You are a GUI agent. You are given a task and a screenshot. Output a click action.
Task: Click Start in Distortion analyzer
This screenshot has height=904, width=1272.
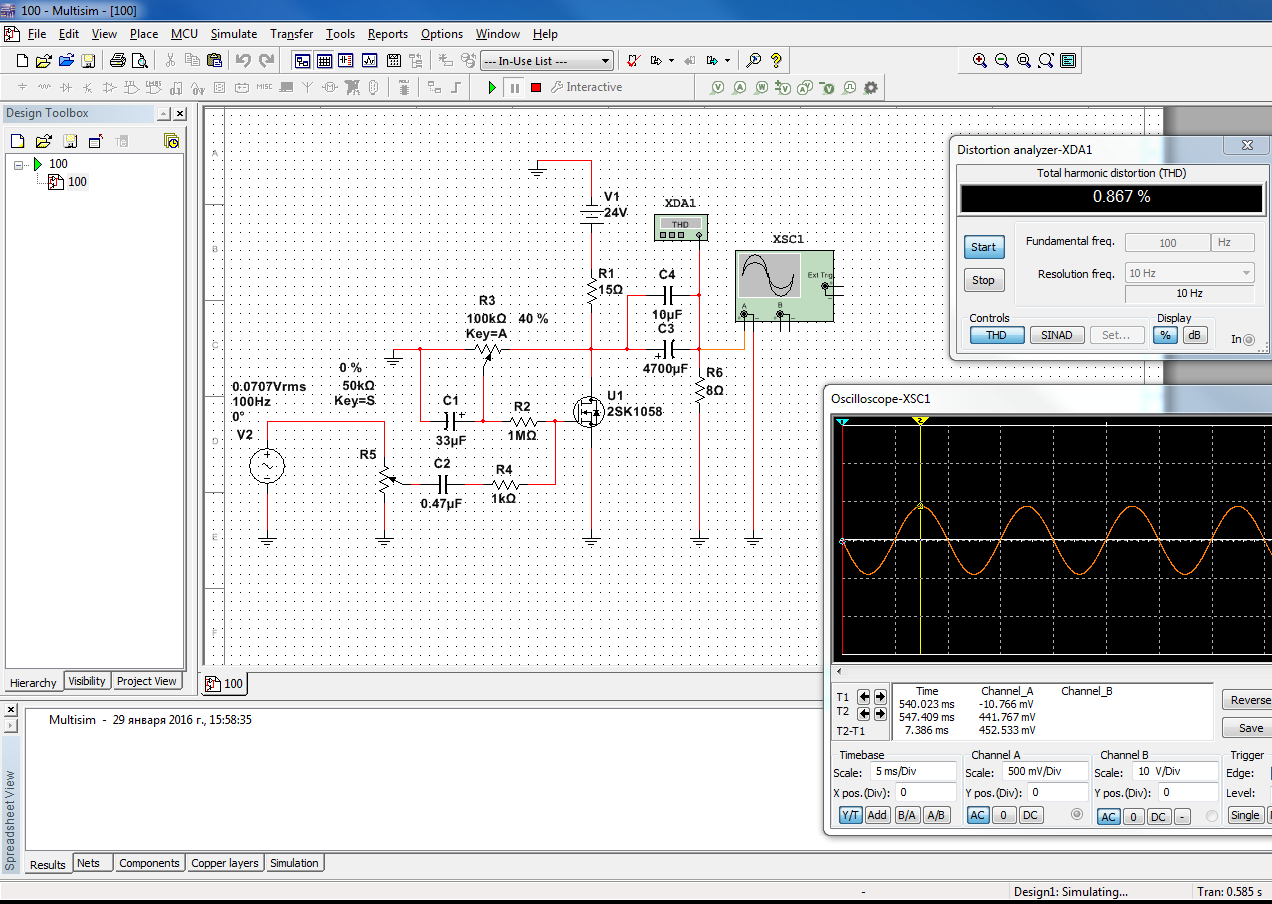click(x=984, y=247)
